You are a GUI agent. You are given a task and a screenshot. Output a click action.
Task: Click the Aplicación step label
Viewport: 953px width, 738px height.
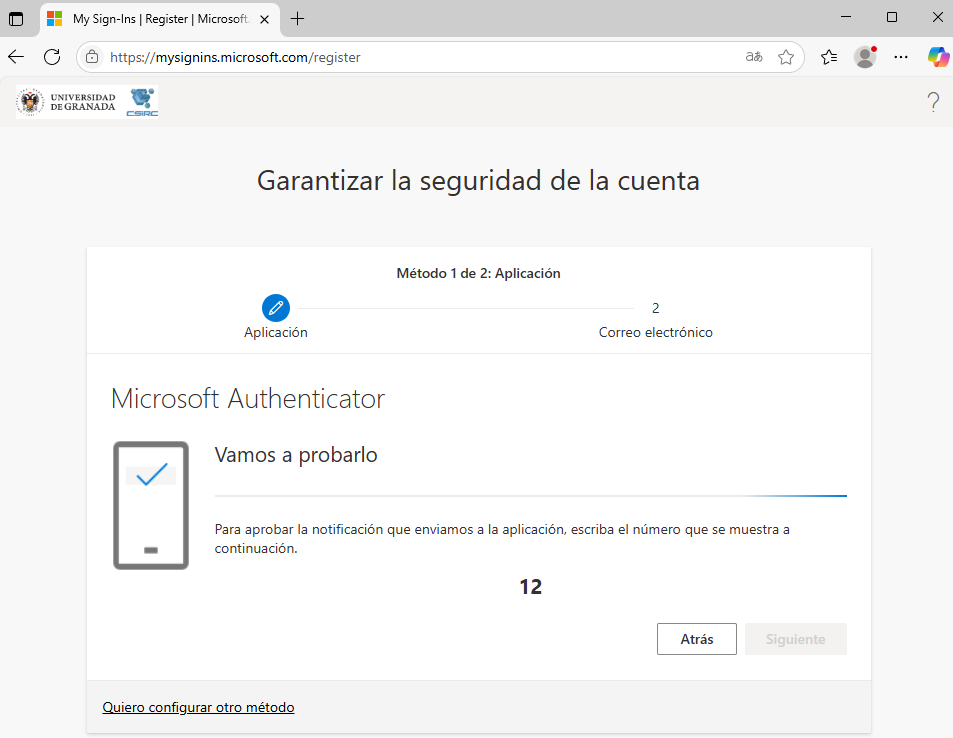tap(276, 333)
